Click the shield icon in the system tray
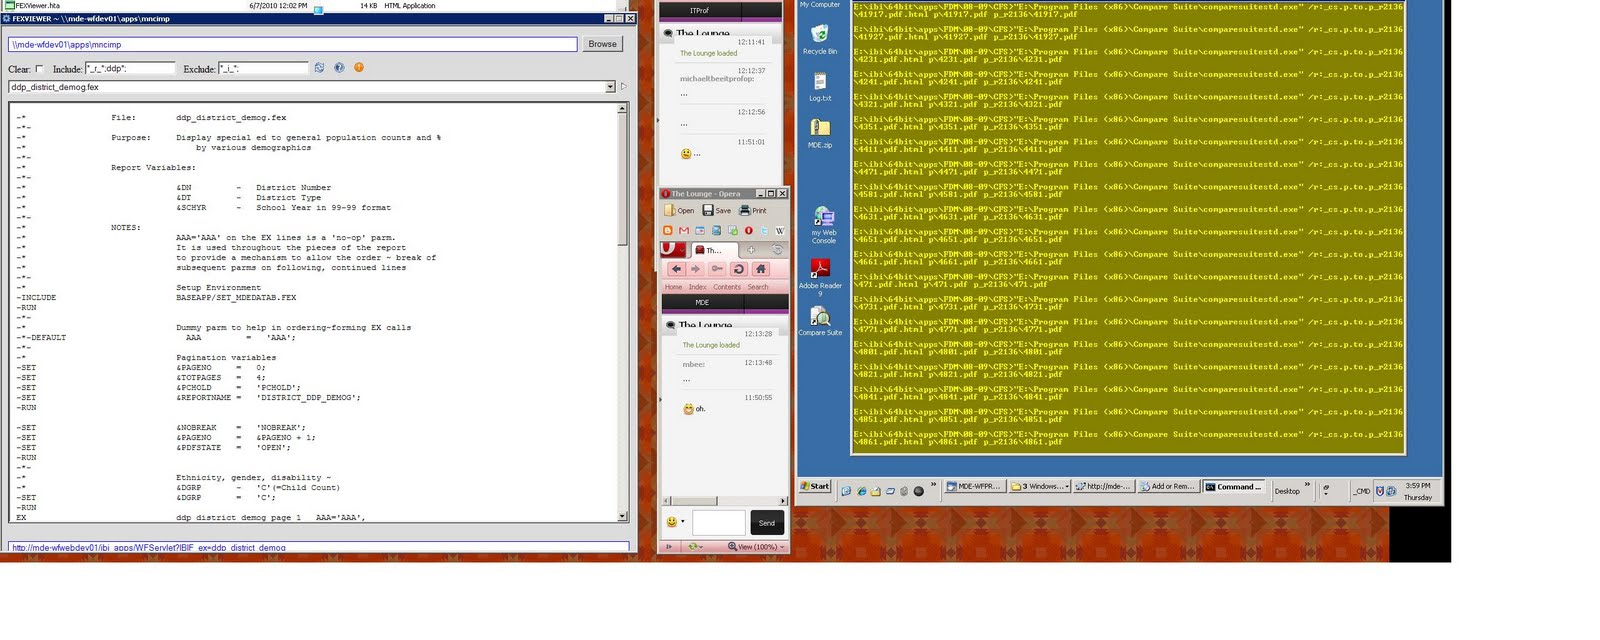 point(1380,491)
